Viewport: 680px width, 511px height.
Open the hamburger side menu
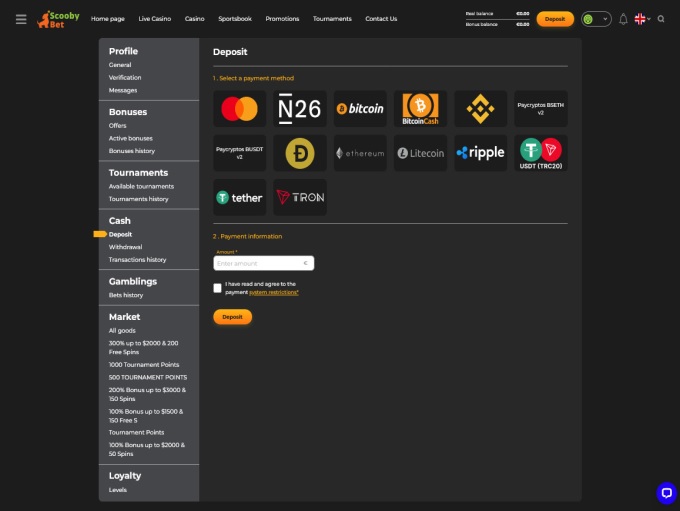(x=21, y=19)
